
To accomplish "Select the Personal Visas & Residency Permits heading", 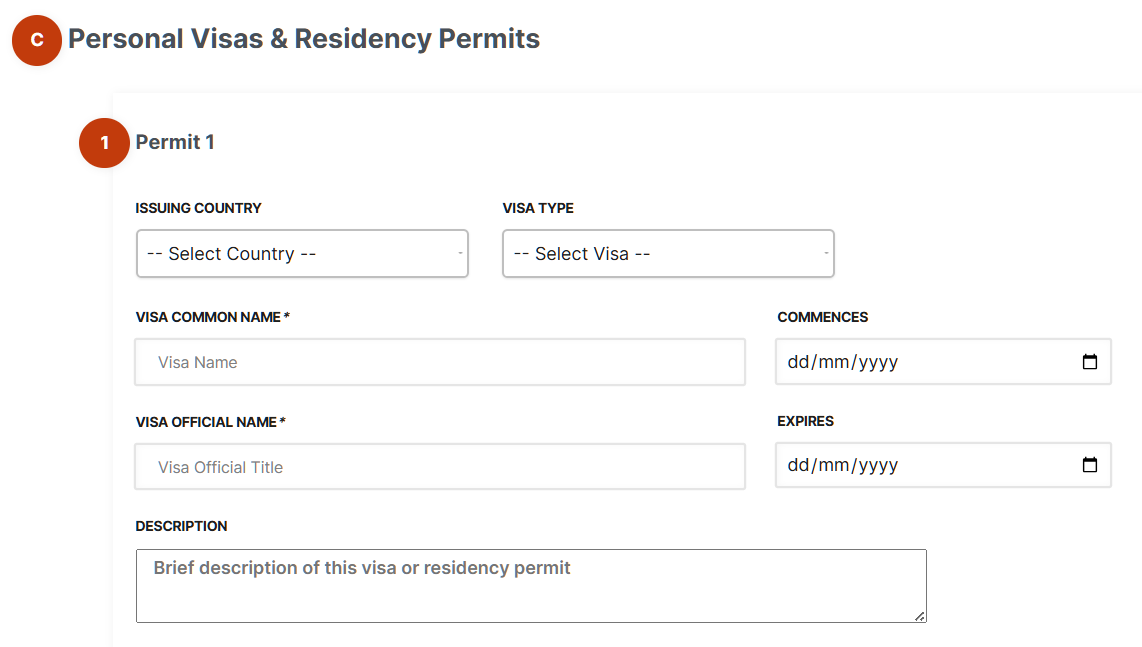I will click(x=306, y=39).
